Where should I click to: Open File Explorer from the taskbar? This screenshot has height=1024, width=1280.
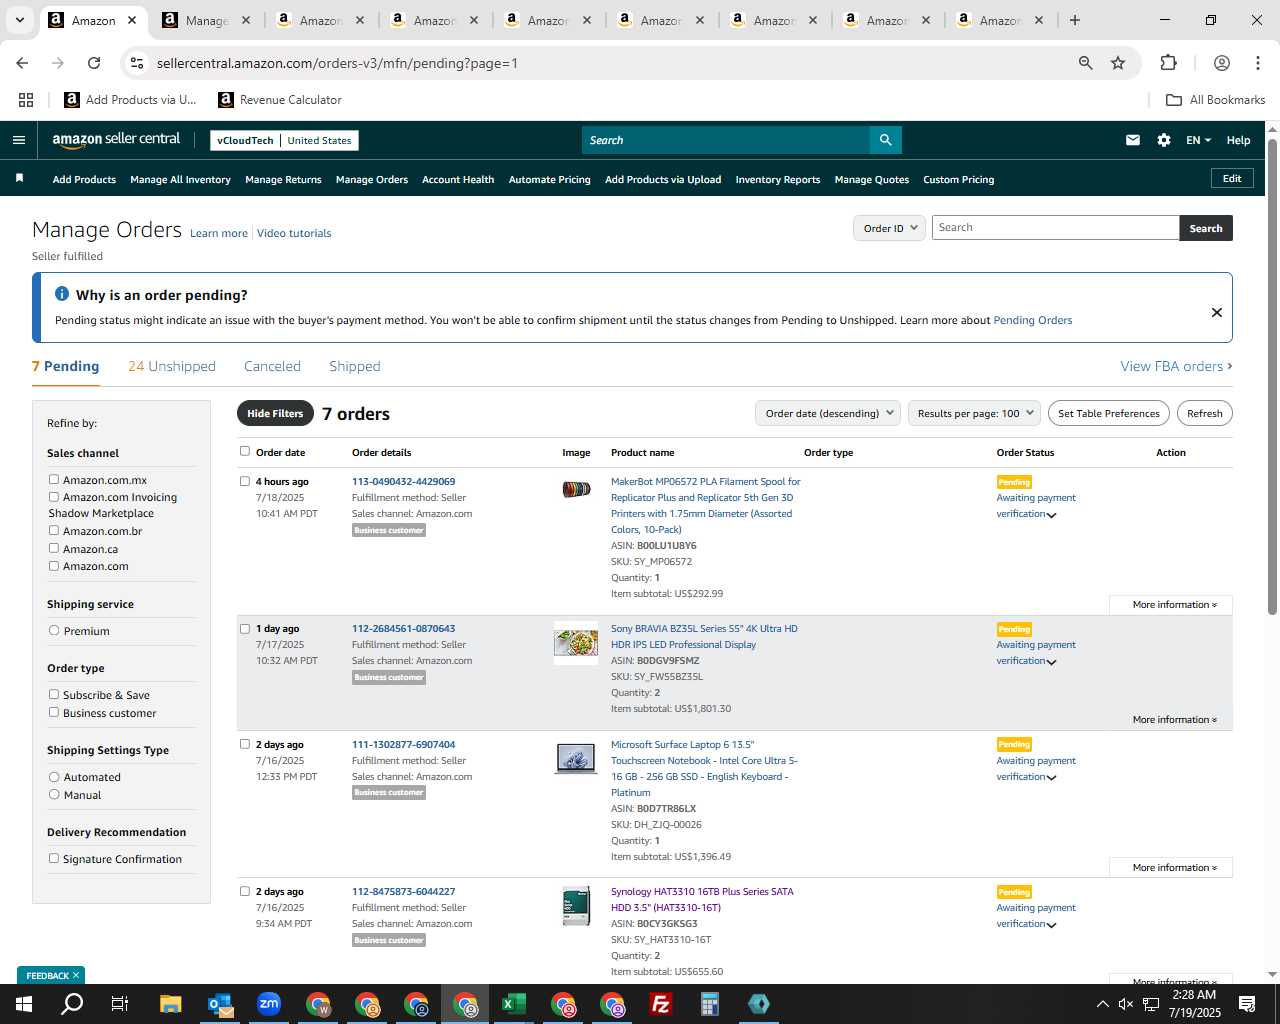tap(171, 1004)
